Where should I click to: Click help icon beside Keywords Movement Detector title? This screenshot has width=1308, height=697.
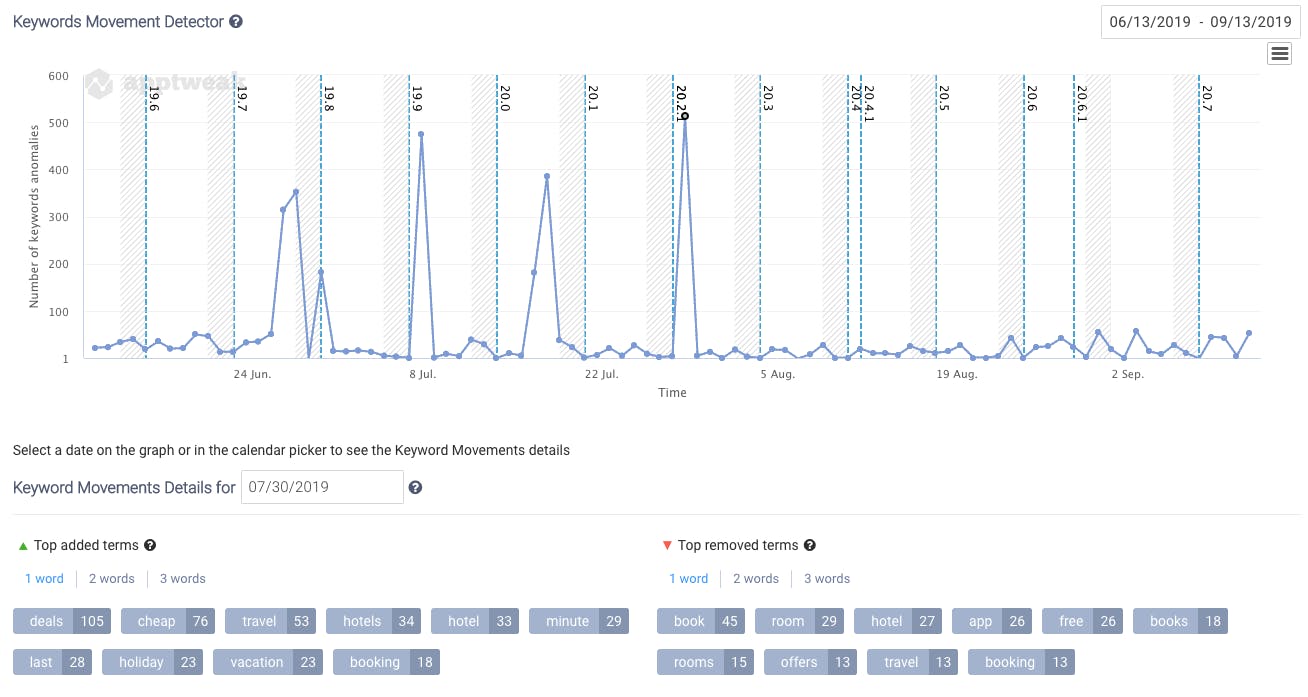pos(236,21)
